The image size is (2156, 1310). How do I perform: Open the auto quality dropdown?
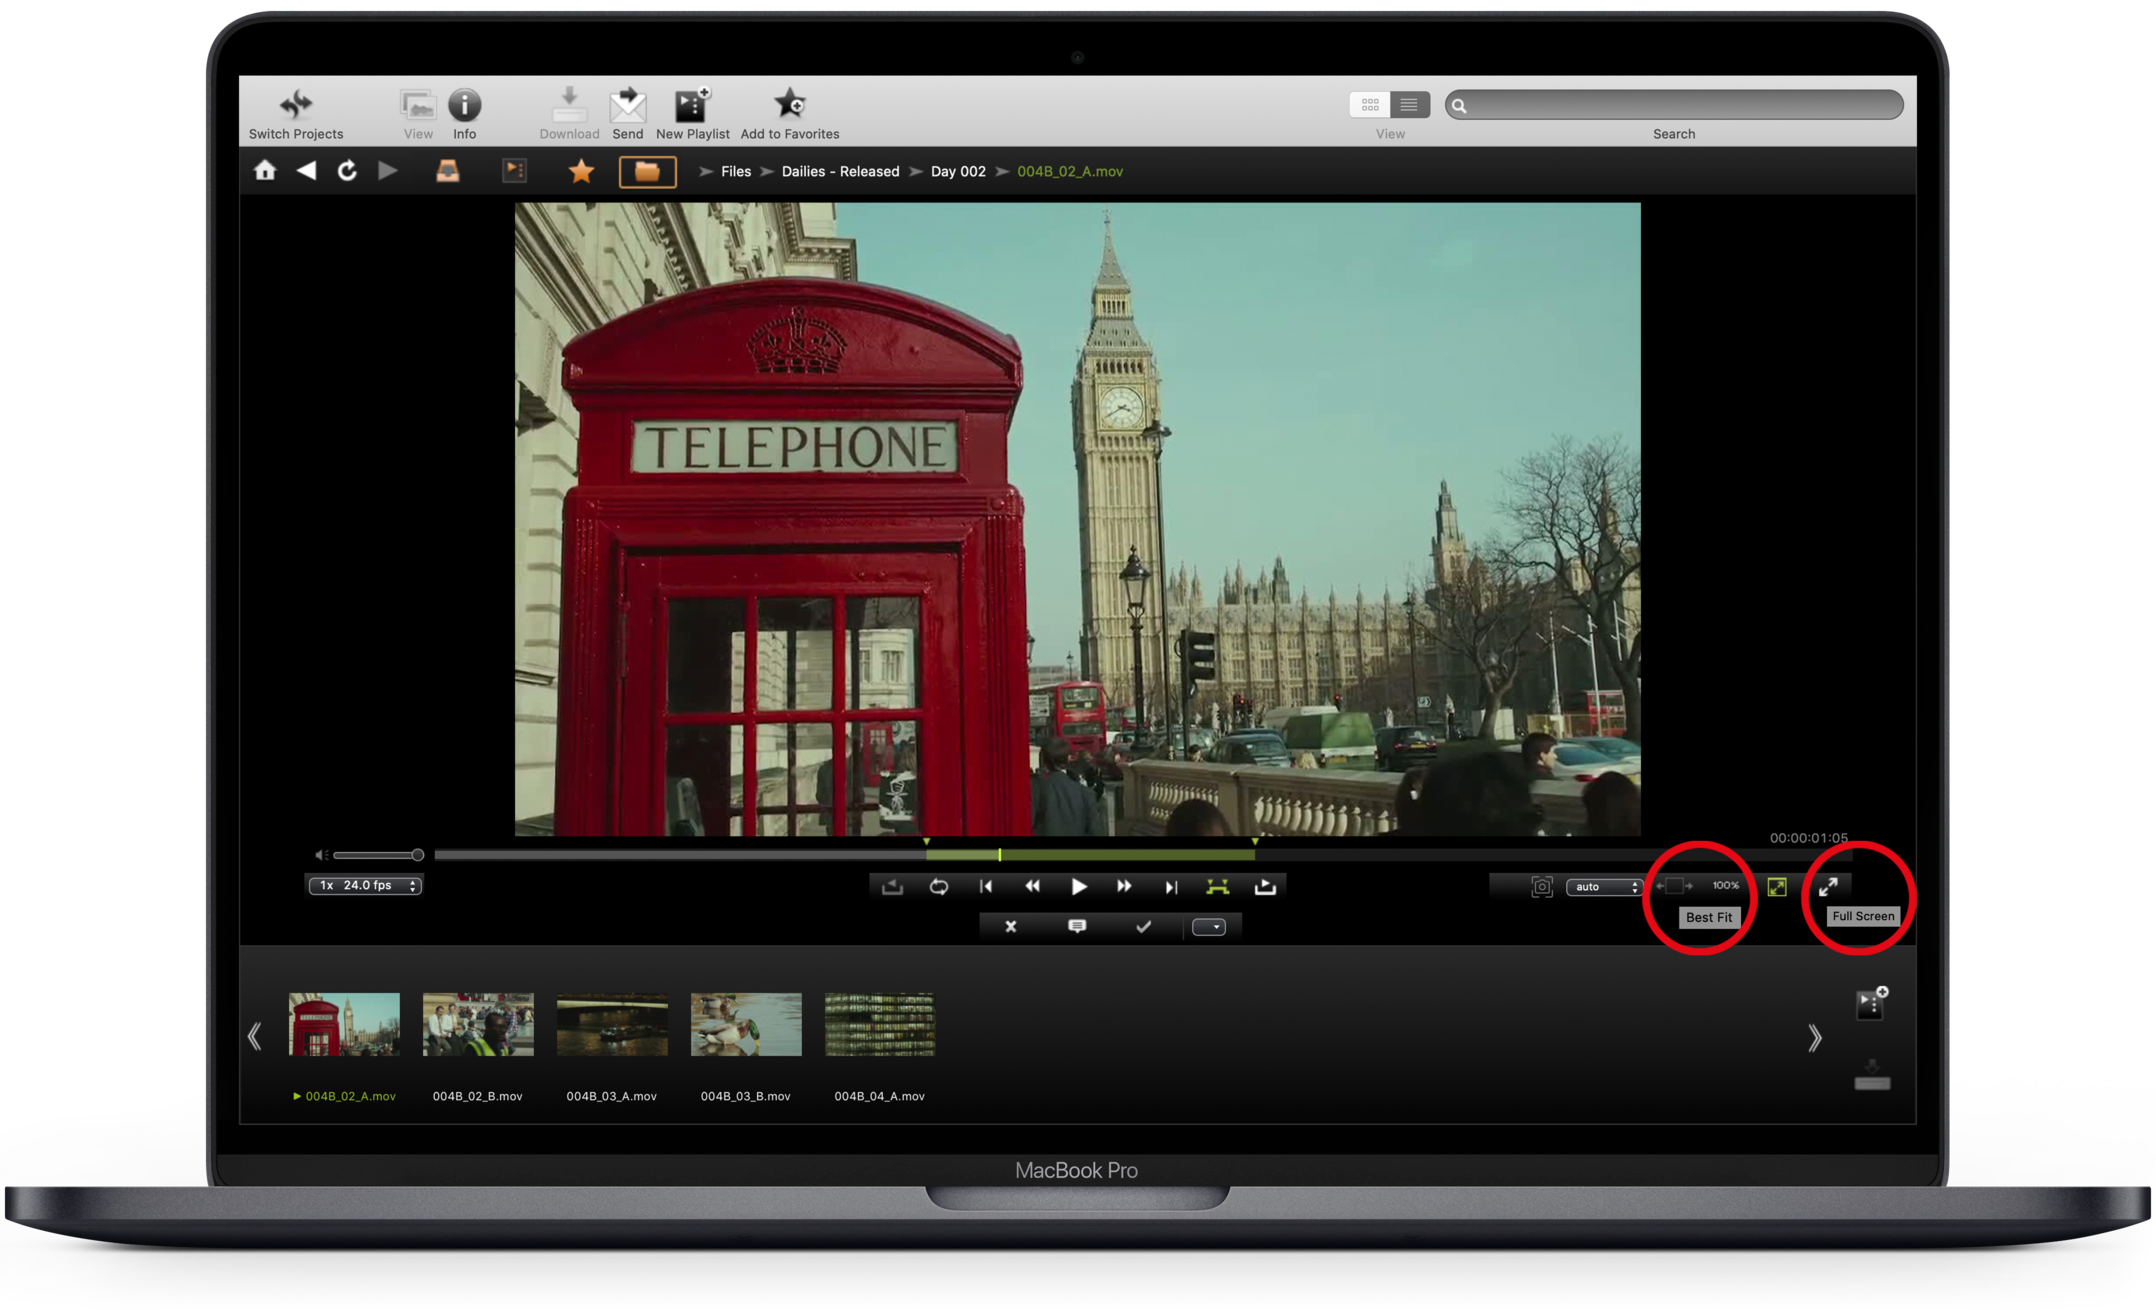click(x=1604, y=887)
